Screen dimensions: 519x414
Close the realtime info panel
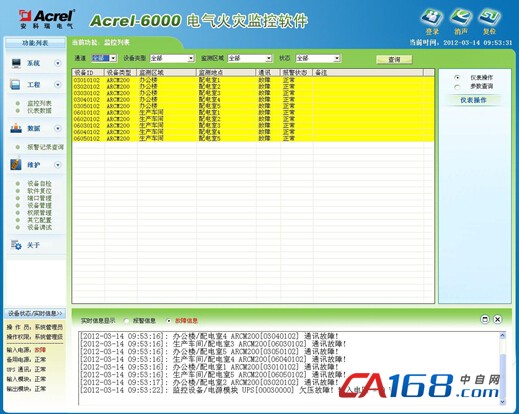497,319
